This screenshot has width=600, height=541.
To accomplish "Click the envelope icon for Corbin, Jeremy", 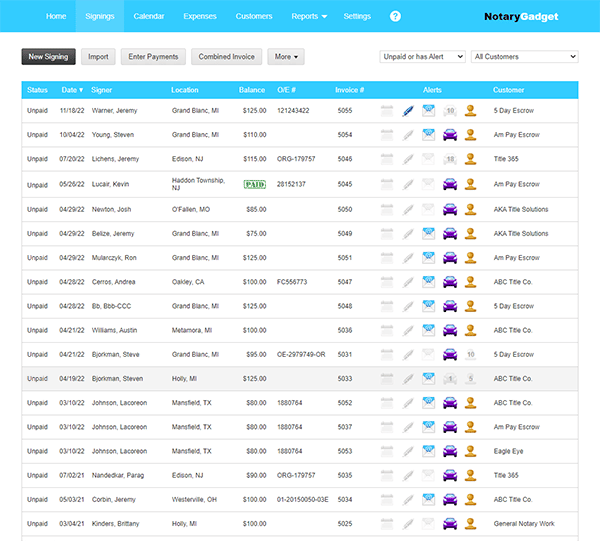I will tap(429, 500).
